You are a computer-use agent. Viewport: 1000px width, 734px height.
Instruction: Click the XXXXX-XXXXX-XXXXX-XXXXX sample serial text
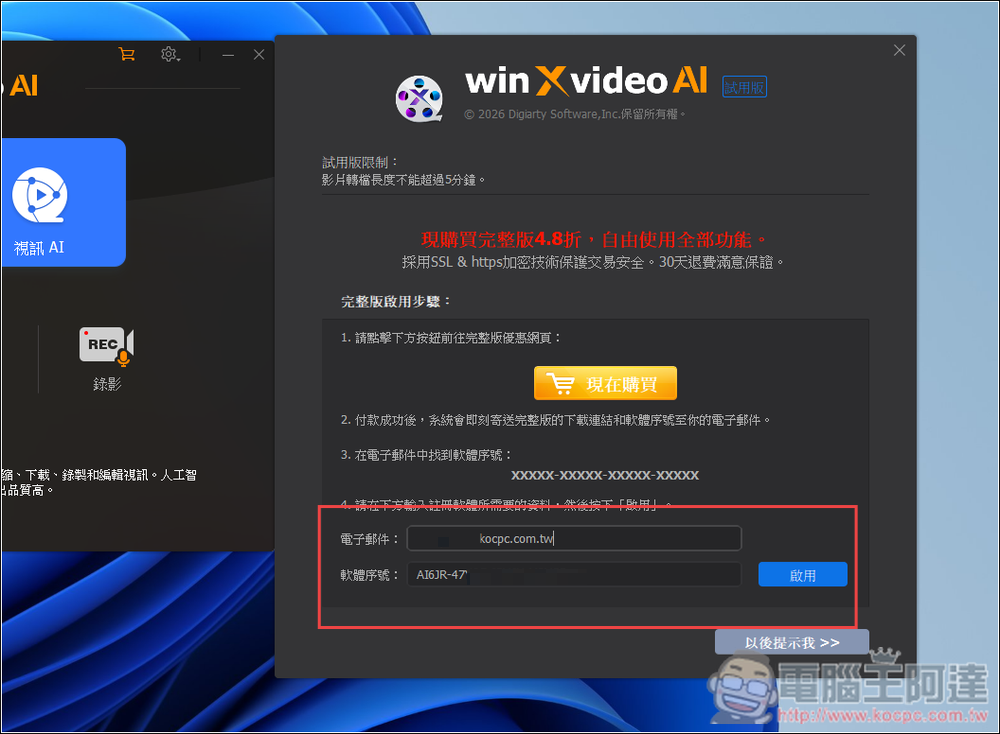(605, 475)
